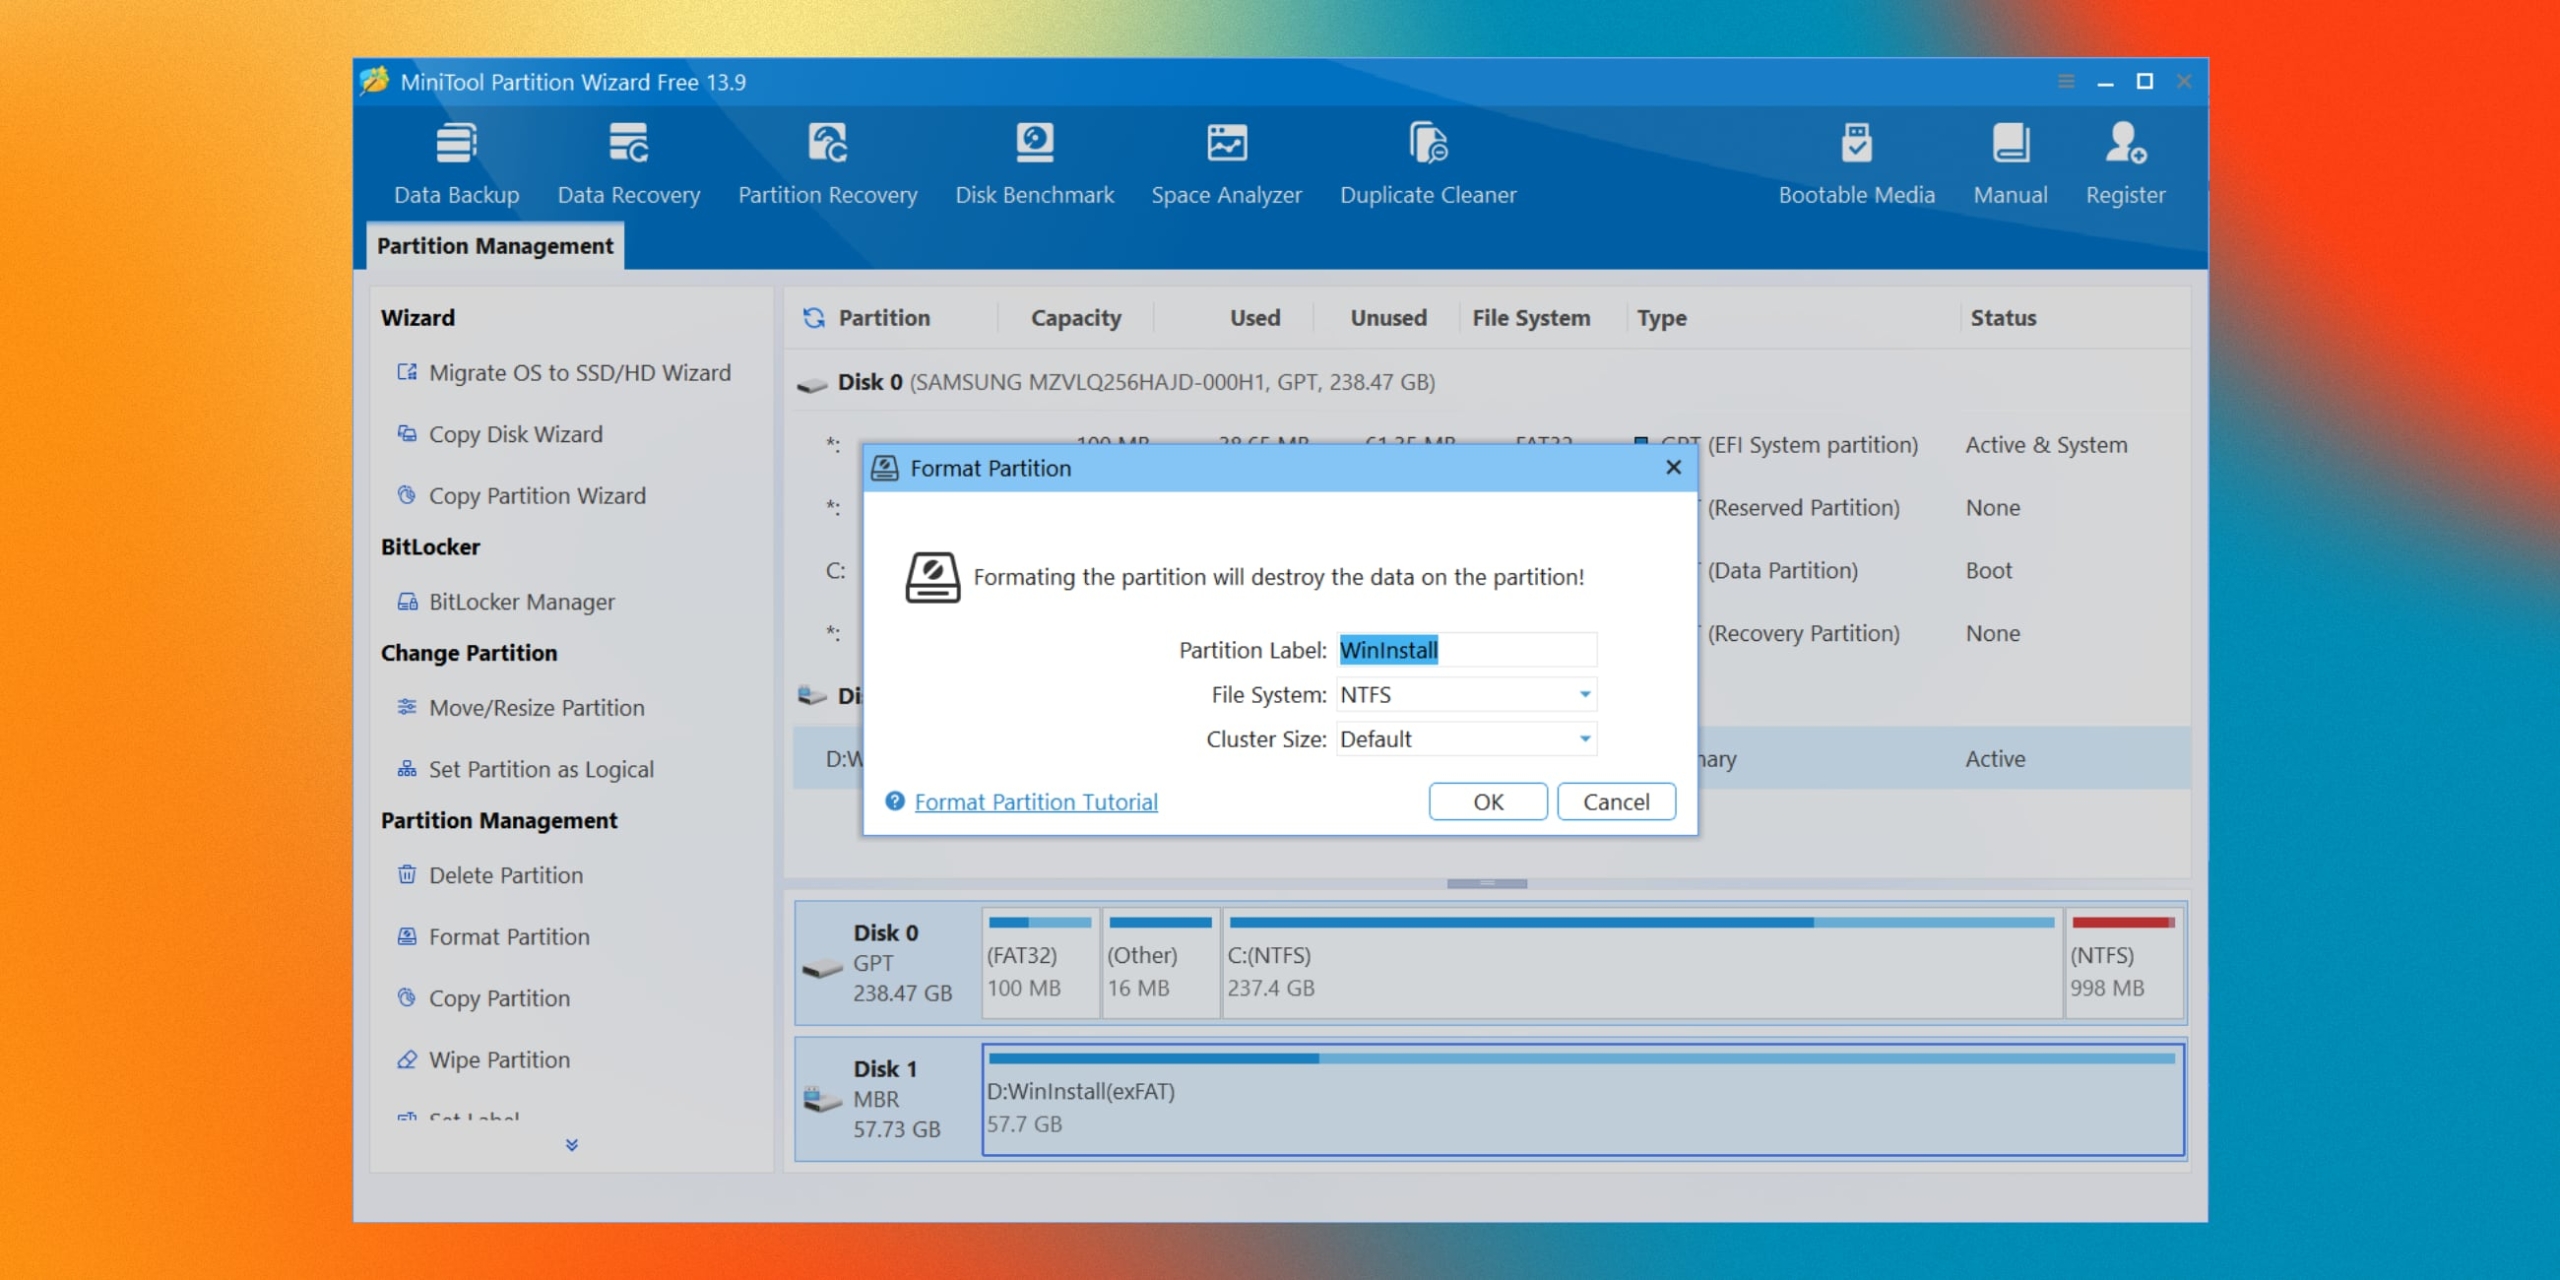Select the 998 MB NTFS recovery block
2560x1280 pixels.
2124,964
